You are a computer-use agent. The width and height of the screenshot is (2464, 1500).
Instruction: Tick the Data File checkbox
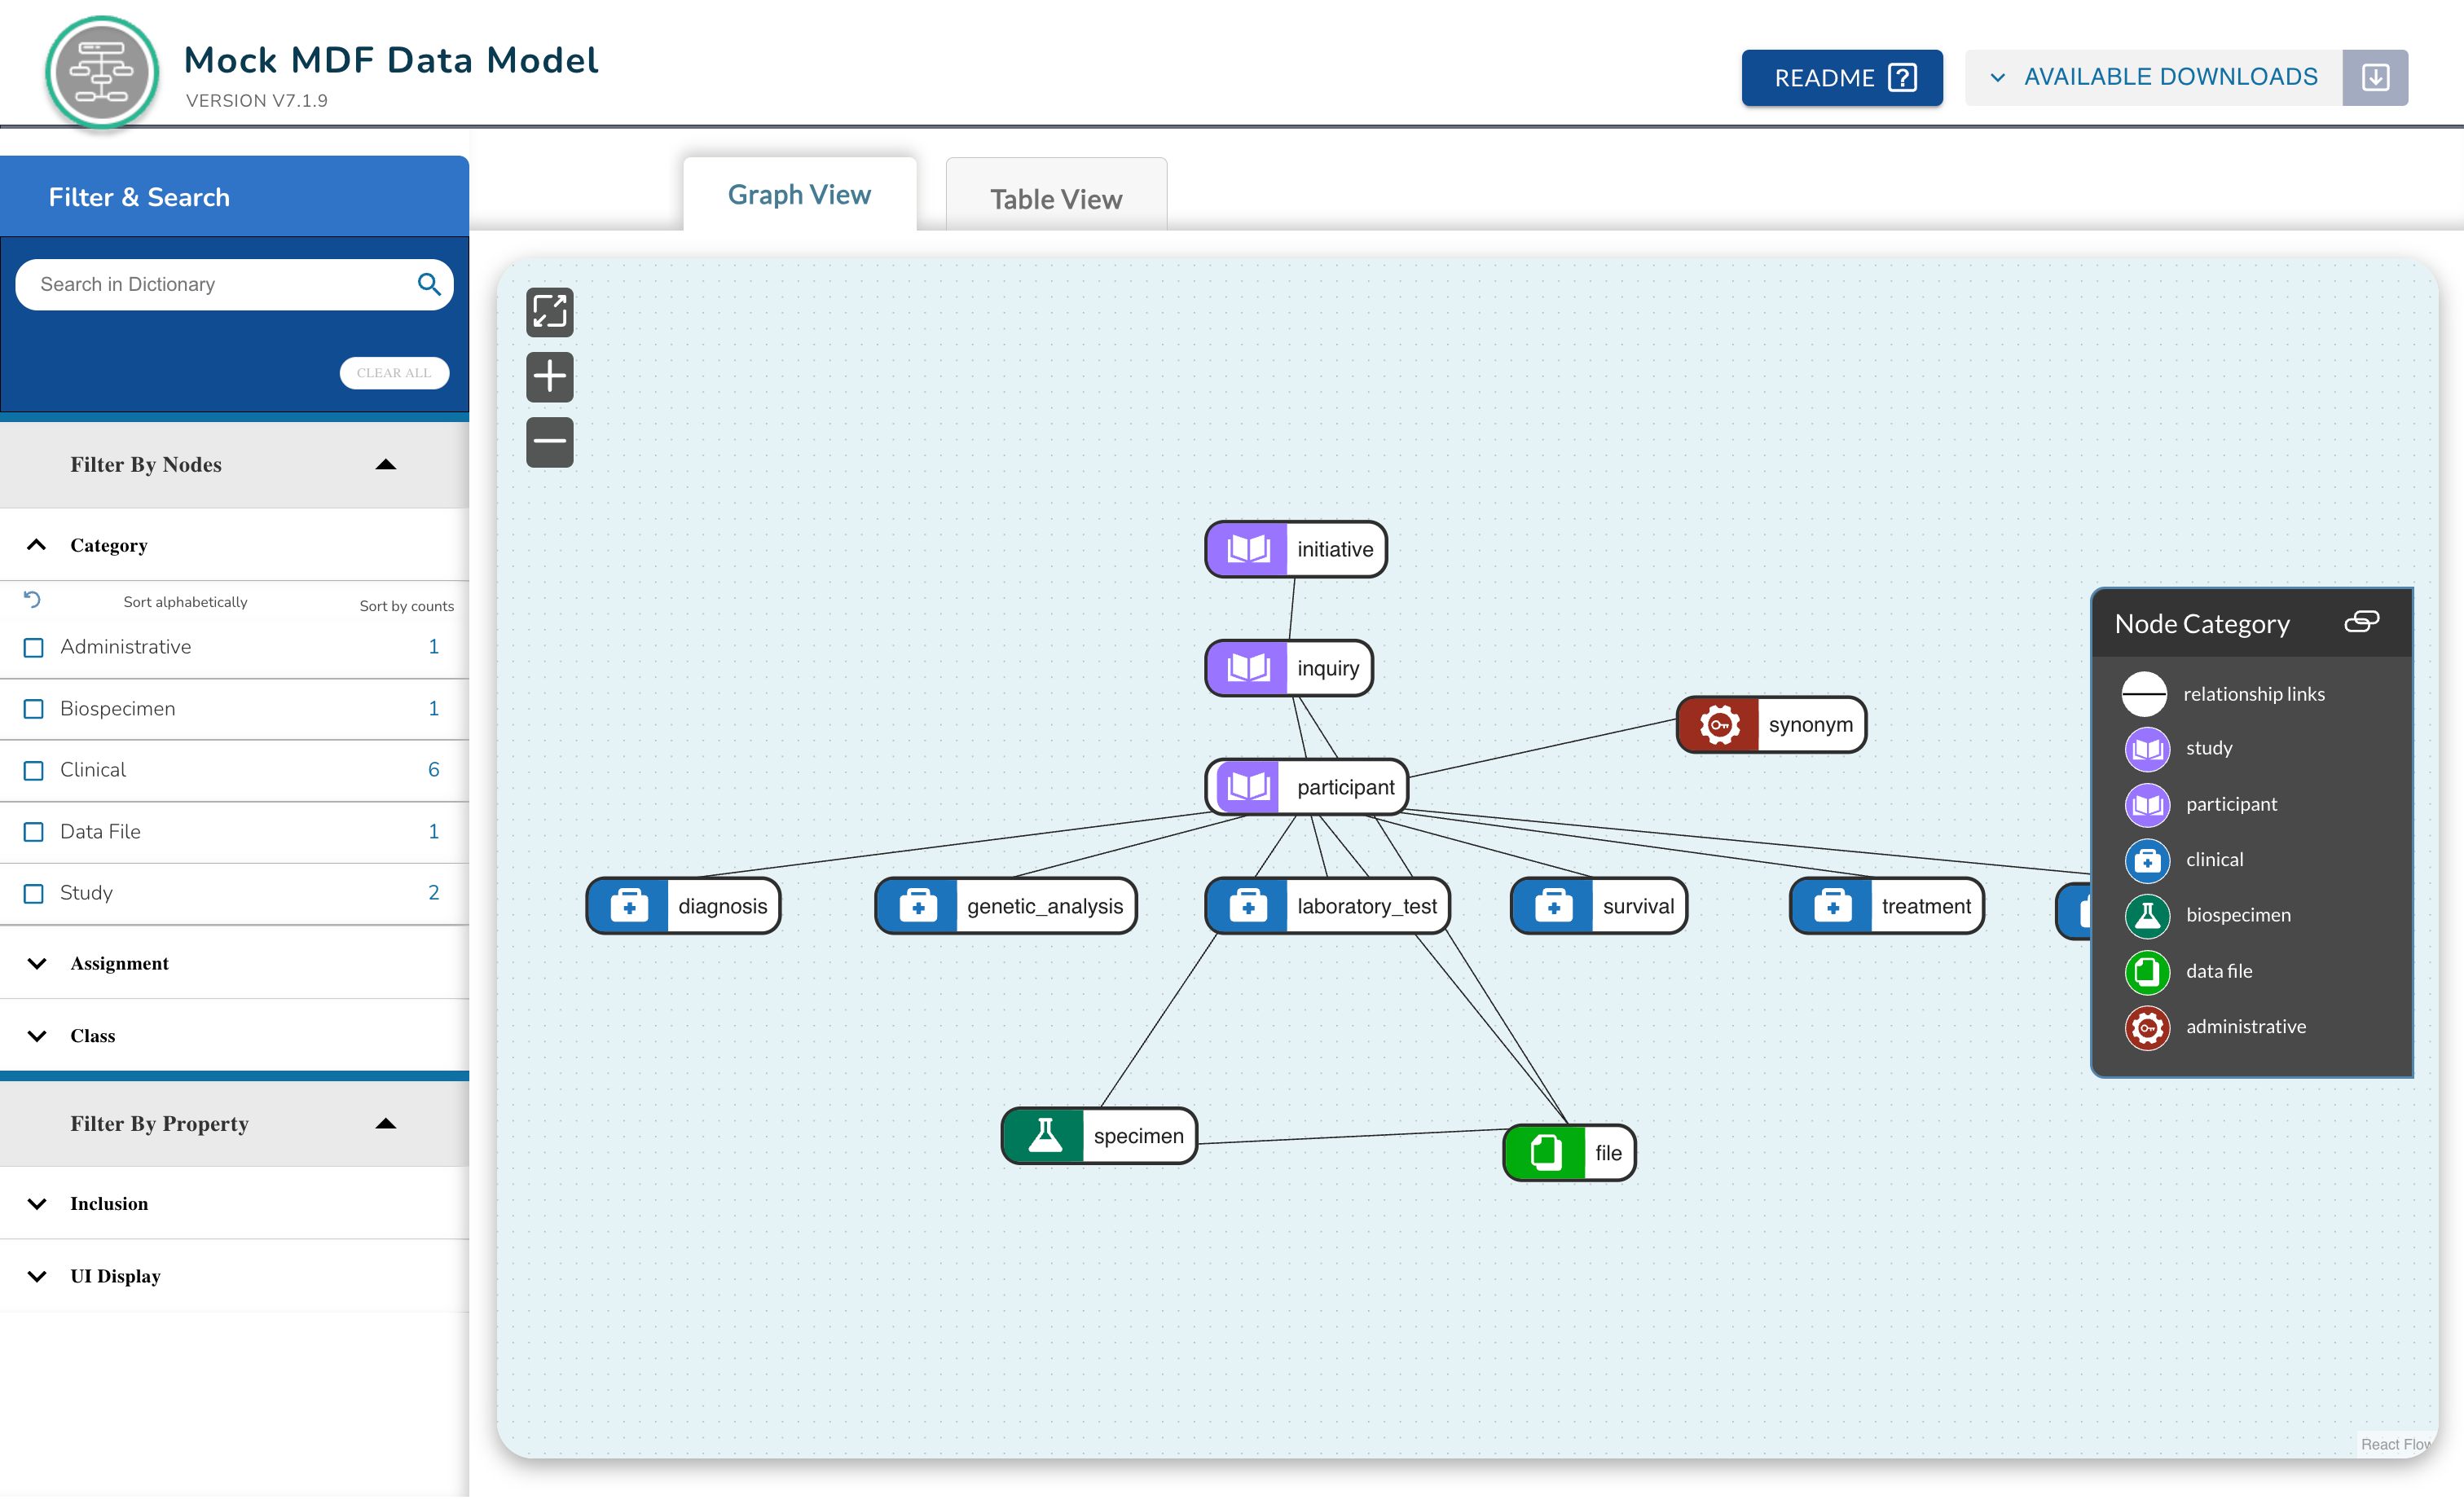coord(33,832)
